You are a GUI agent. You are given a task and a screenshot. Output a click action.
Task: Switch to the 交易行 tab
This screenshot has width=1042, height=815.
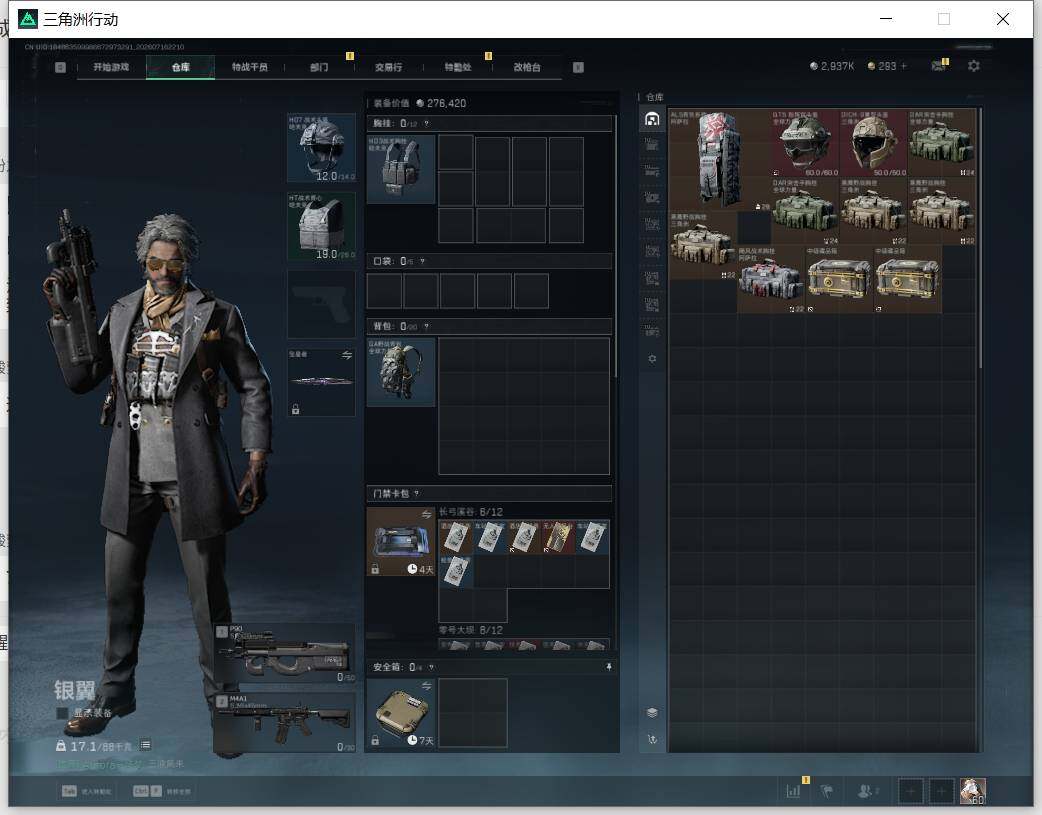pyautogui.click(x=388, y=67)
